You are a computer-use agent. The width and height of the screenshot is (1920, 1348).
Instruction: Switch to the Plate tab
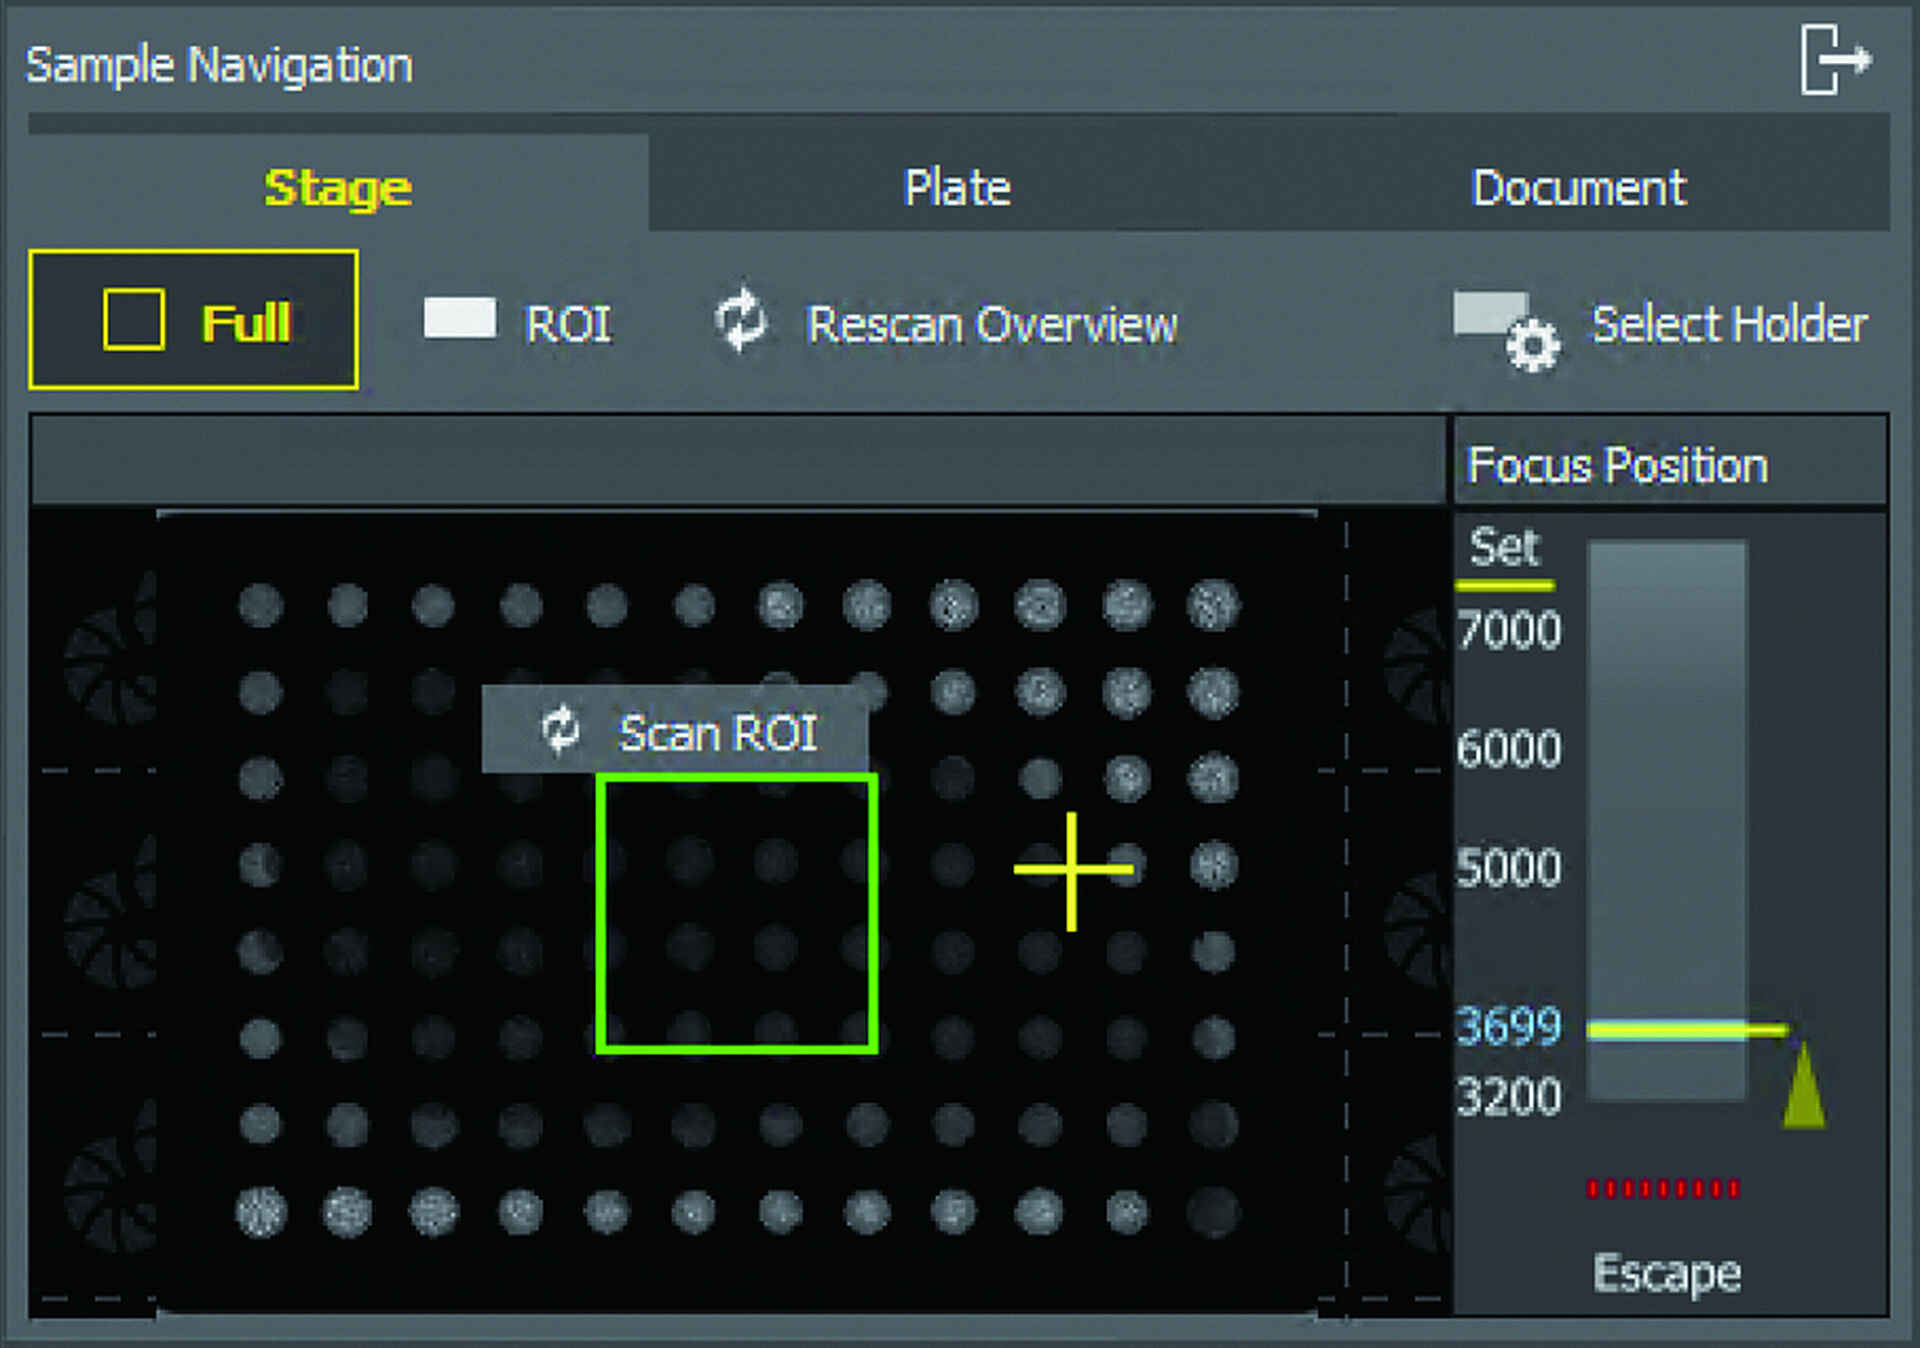pyautogui.click(x=956, y=186)
